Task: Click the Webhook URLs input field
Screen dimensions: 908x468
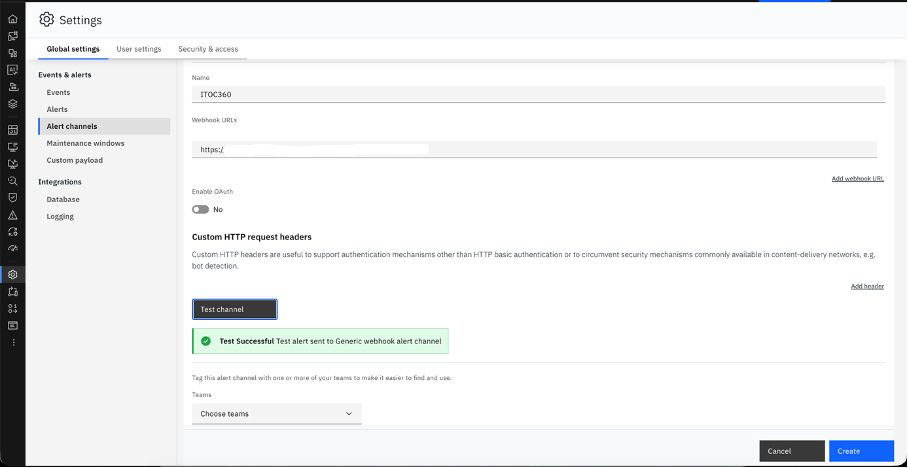Action: (x=534, y=149)
